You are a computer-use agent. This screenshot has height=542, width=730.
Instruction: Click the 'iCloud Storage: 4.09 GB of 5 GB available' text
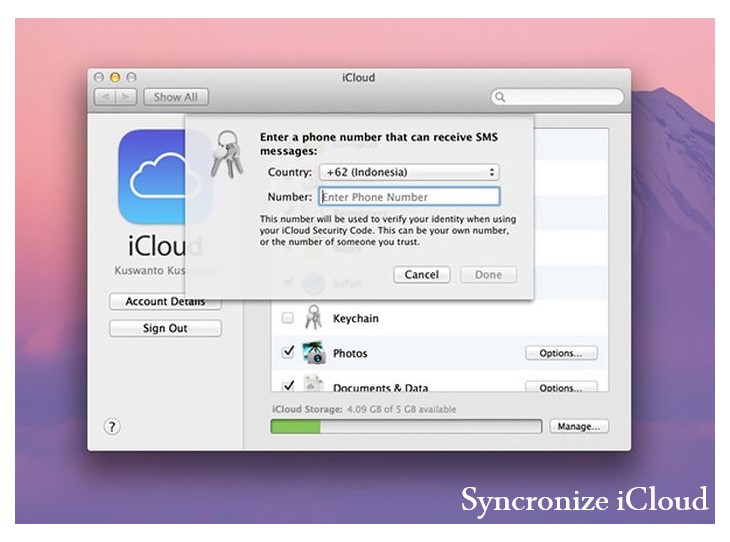pos(364,409)
